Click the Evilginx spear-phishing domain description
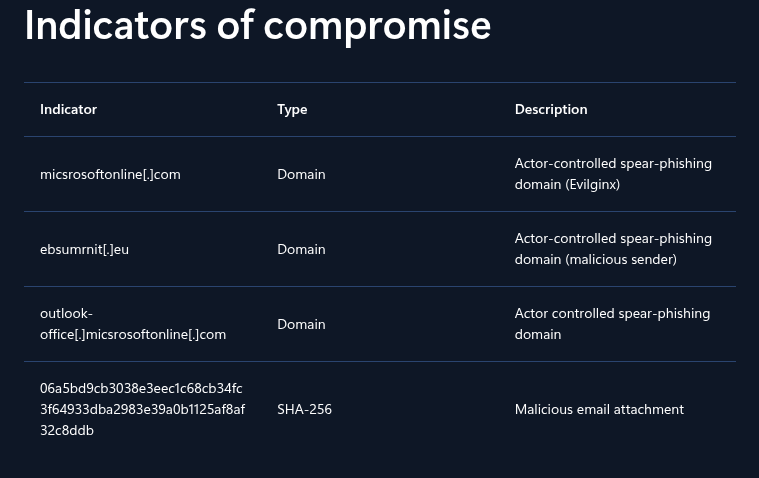 pyautogui.click(x=613, y=174)
